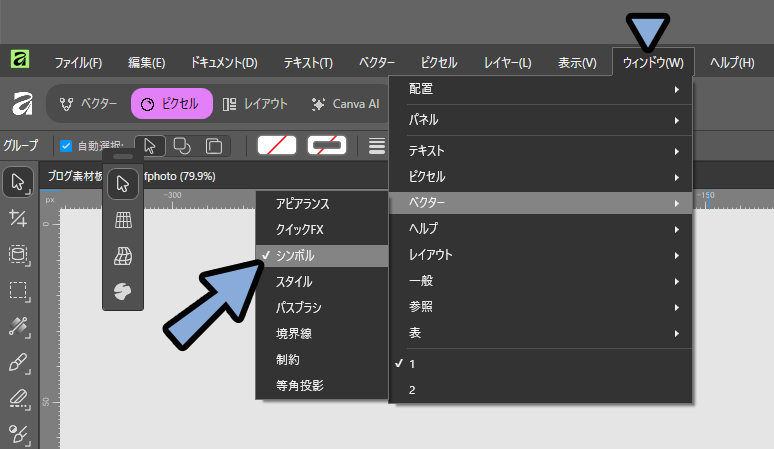Click the Affinity home logo icon
Viewport: 774px width, 449px height.
click(20, 104)
